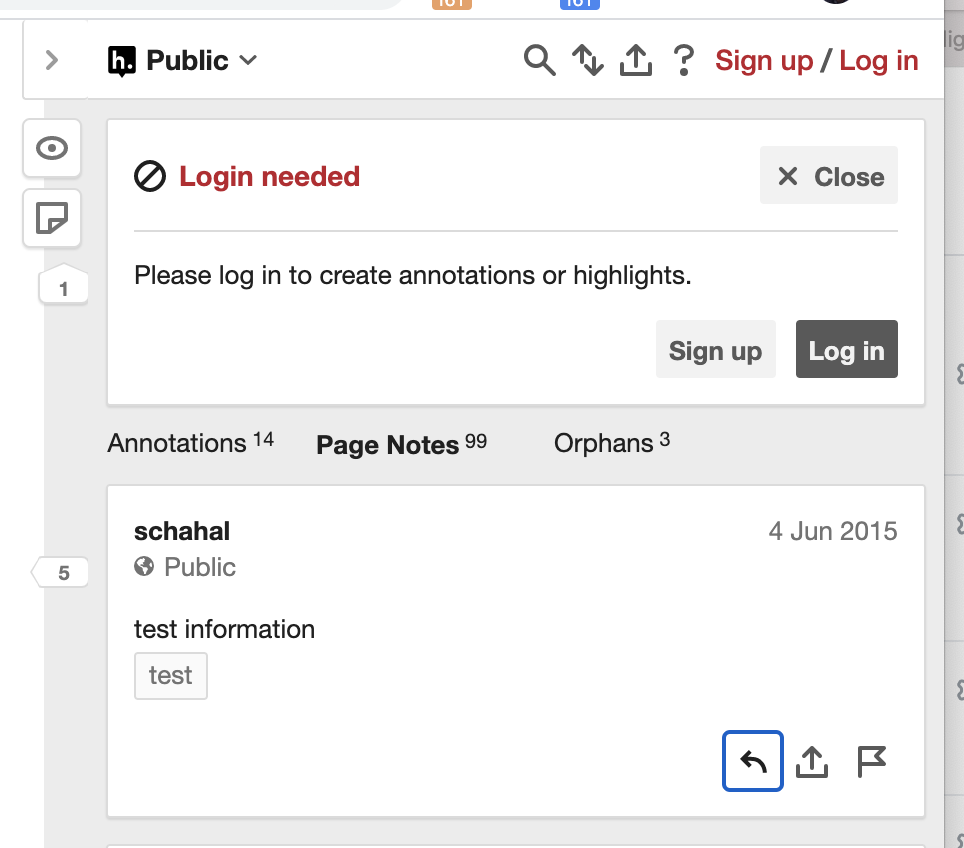Open the search icon
The image size is (964, 848).
point(539,60)
